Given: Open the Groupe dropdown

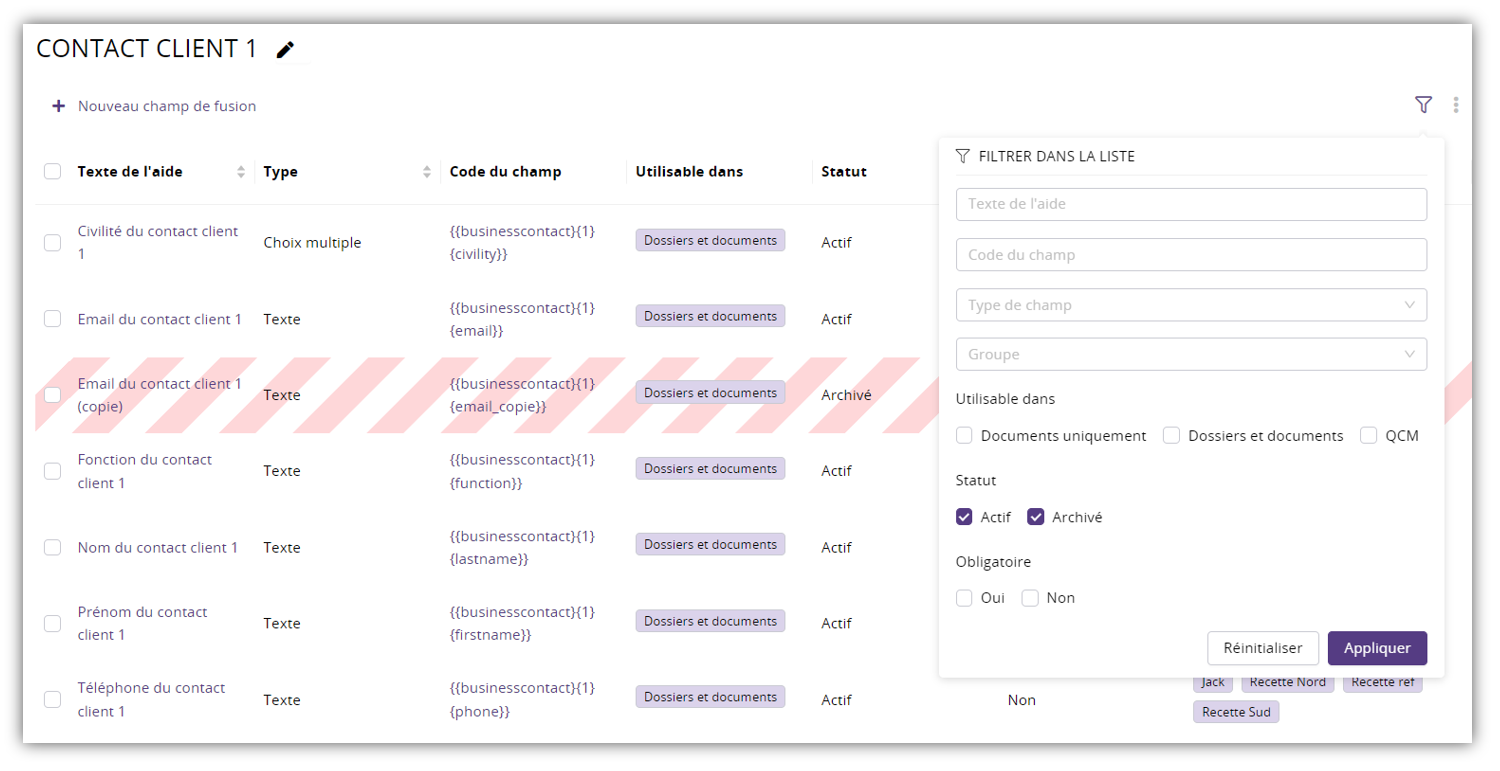Looking at the screenshot, I should point(1191,354).
